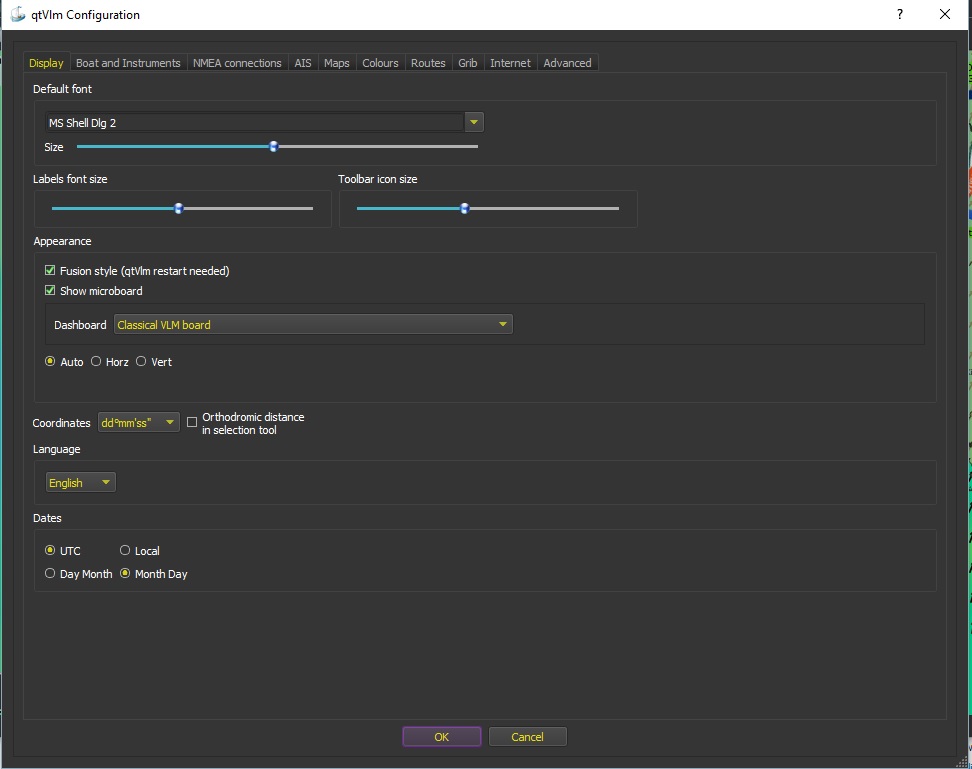972x769 pixels.
Task: Enable Orthodromic distance in selection tool
Action: coord(192,422)
